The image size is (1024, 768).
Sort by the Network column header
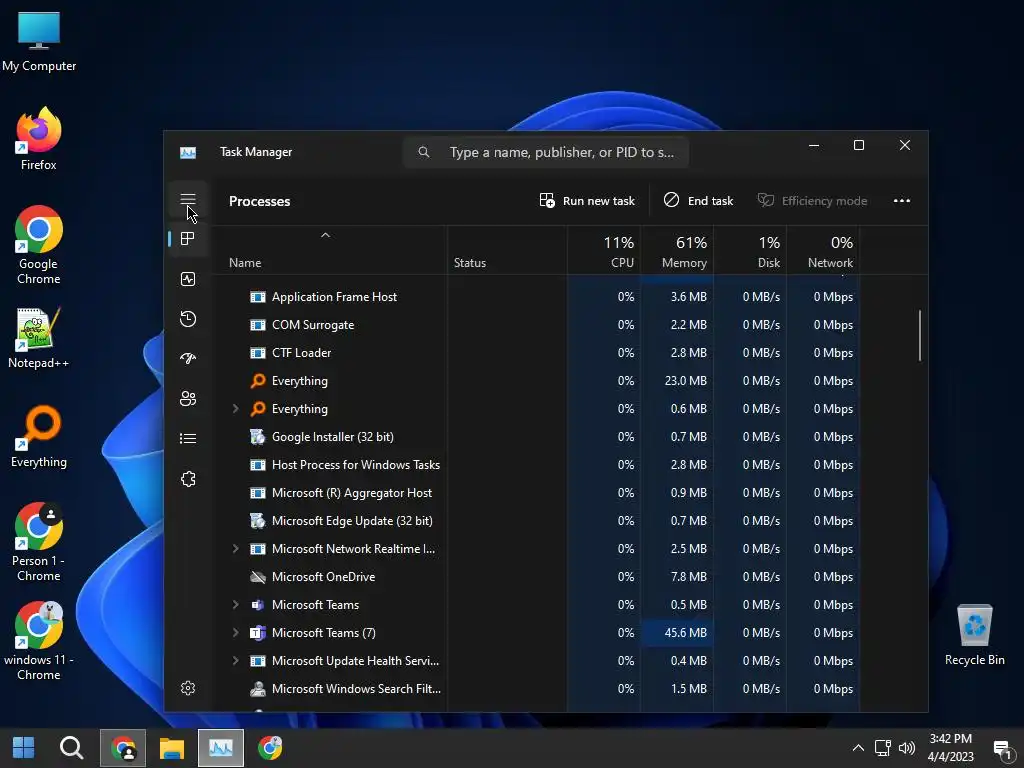pos(824,251)
